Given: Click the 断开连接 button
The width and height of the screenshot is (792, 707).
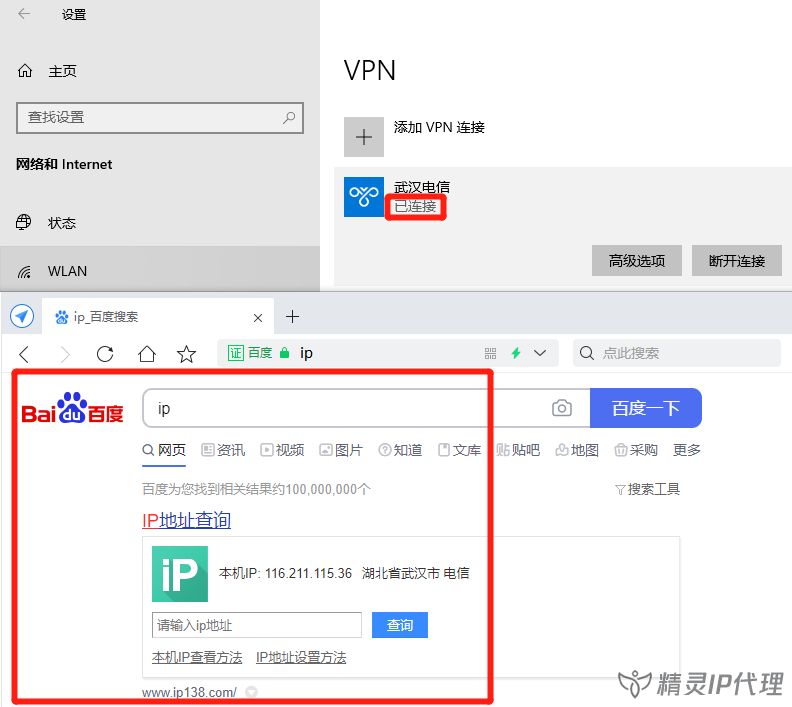Looking at the screenshot, I should (736, 261).
